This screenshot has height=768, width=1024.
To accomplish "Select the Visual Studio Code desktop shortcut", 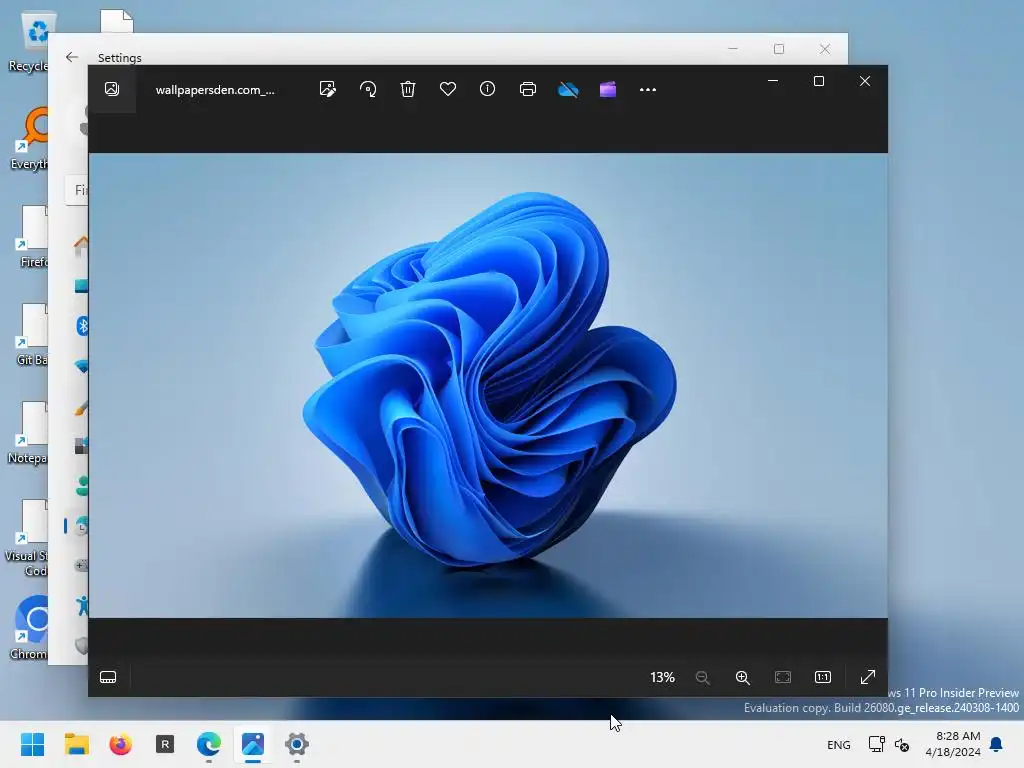I will tap(26, 538).
